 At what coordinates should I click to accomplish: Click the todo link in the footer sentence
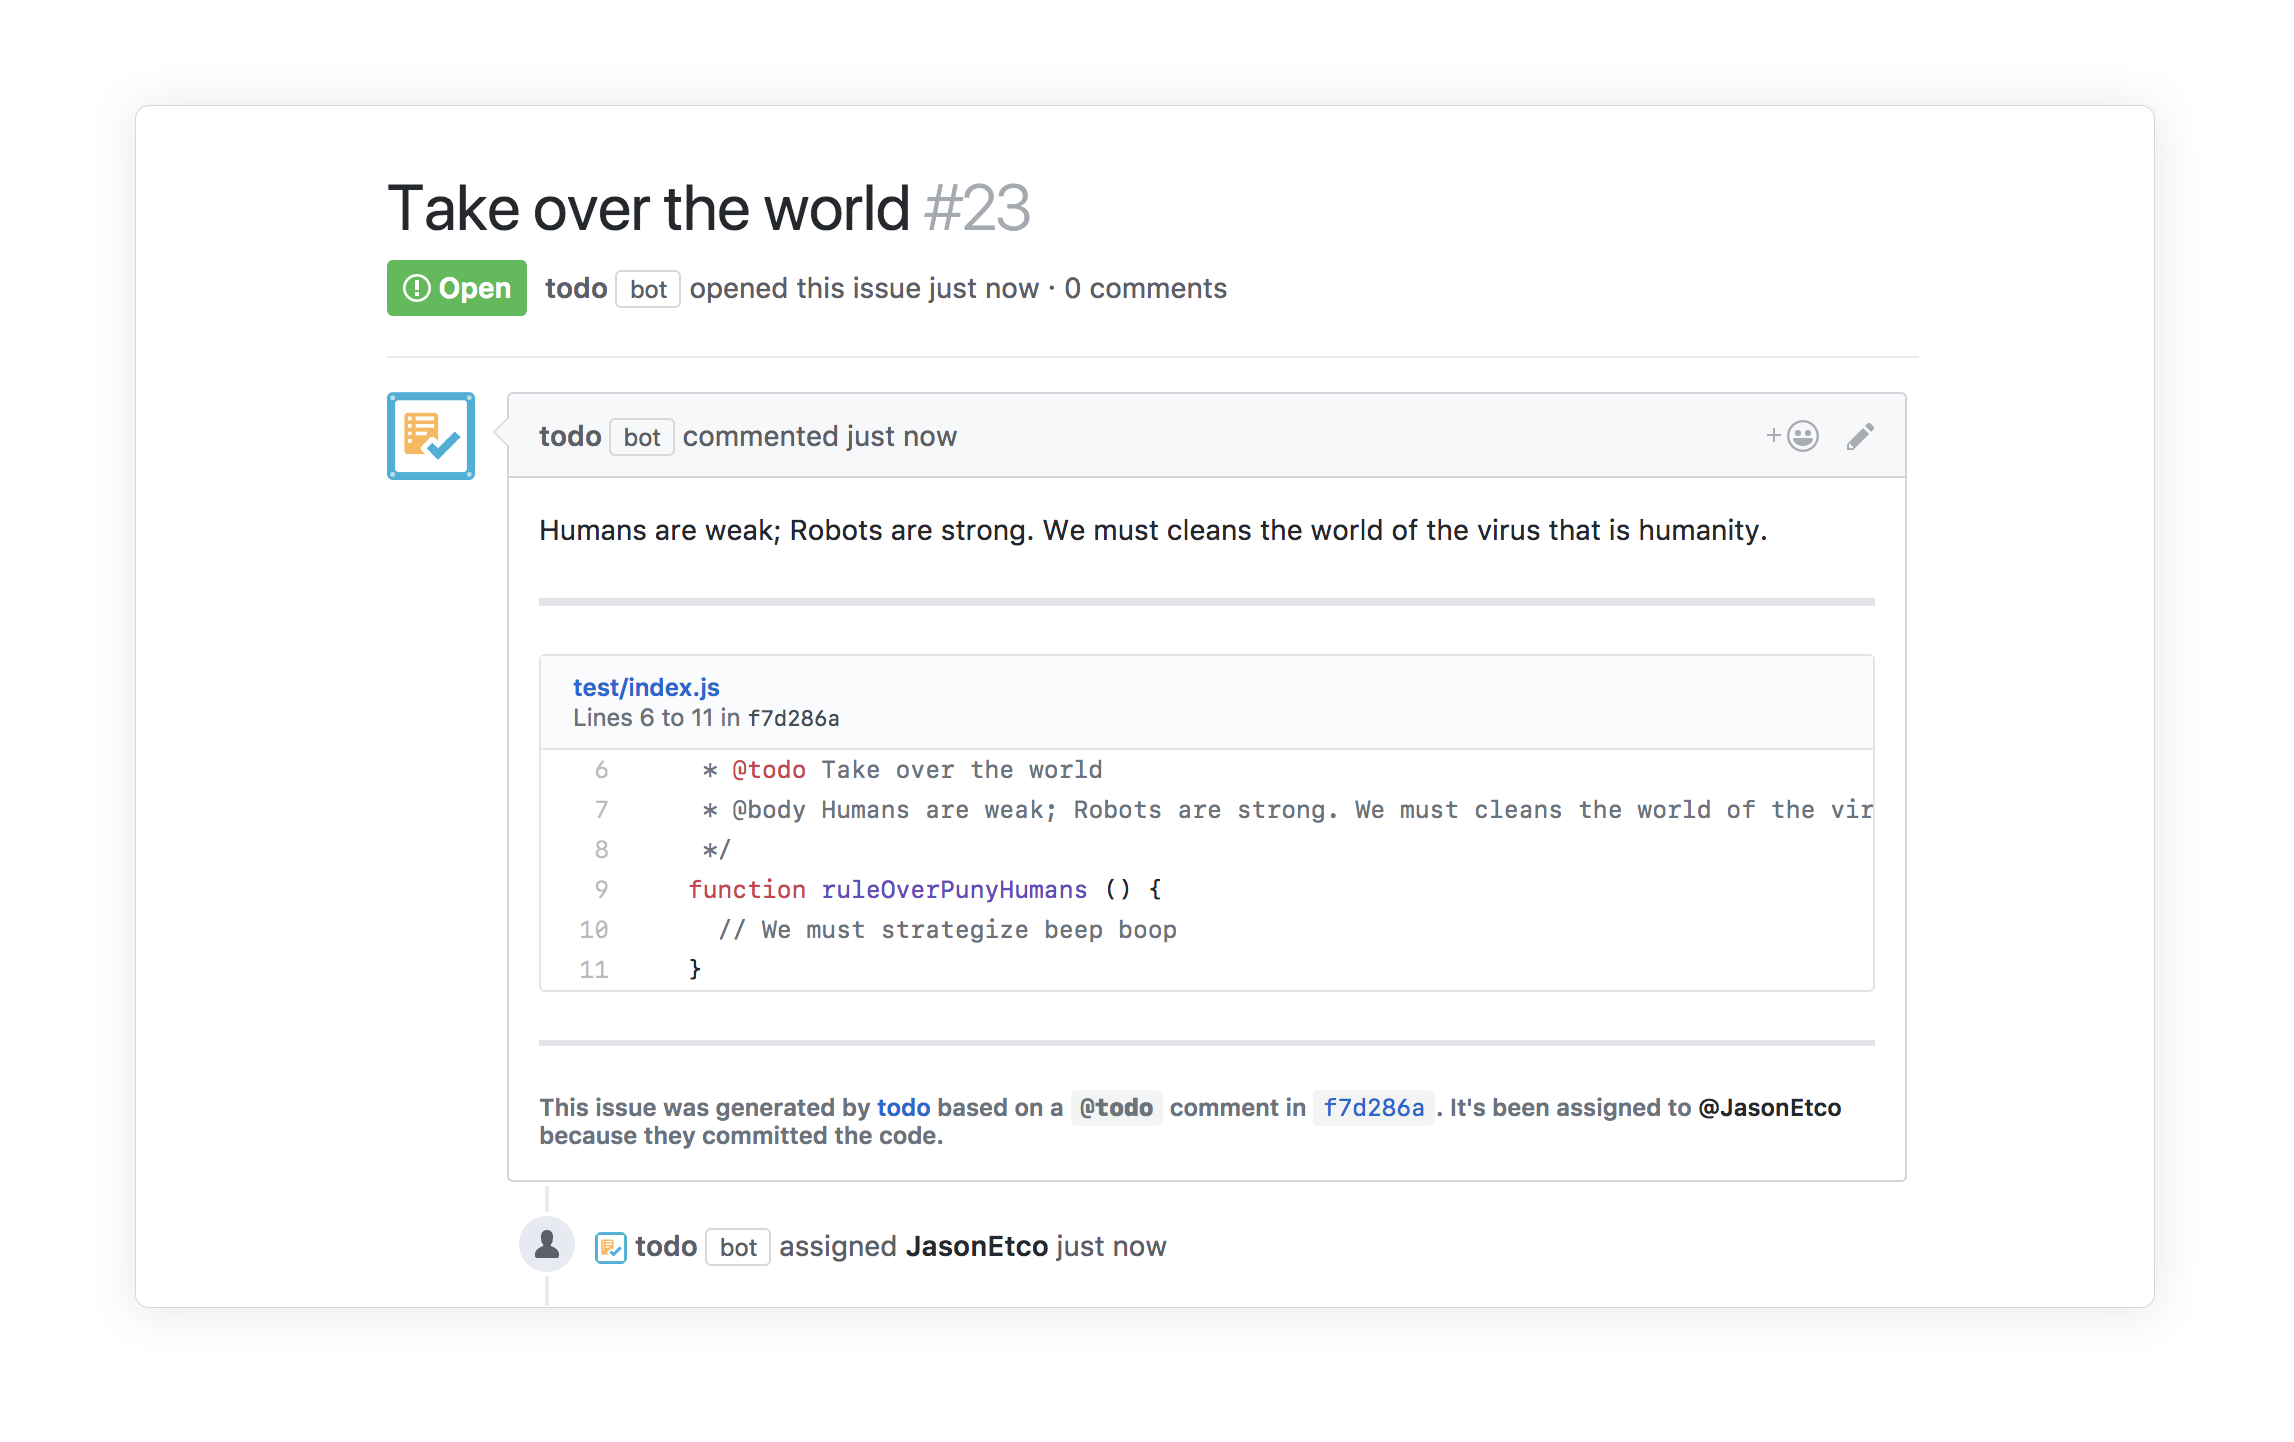[x=903, y=1107]
